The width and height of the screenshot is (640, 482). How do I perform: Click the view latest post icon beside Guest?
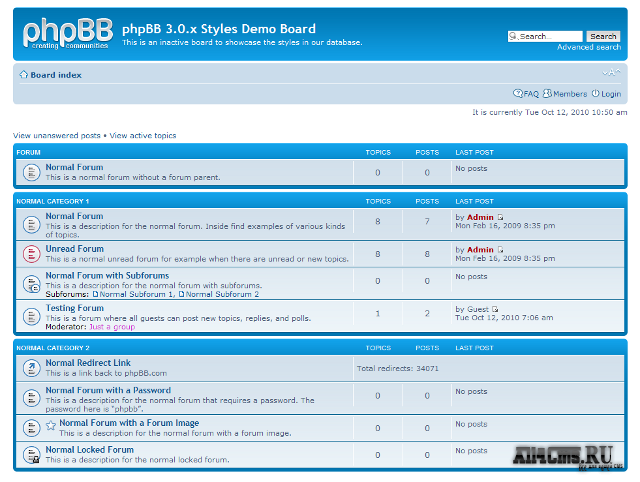pos(495,309)
